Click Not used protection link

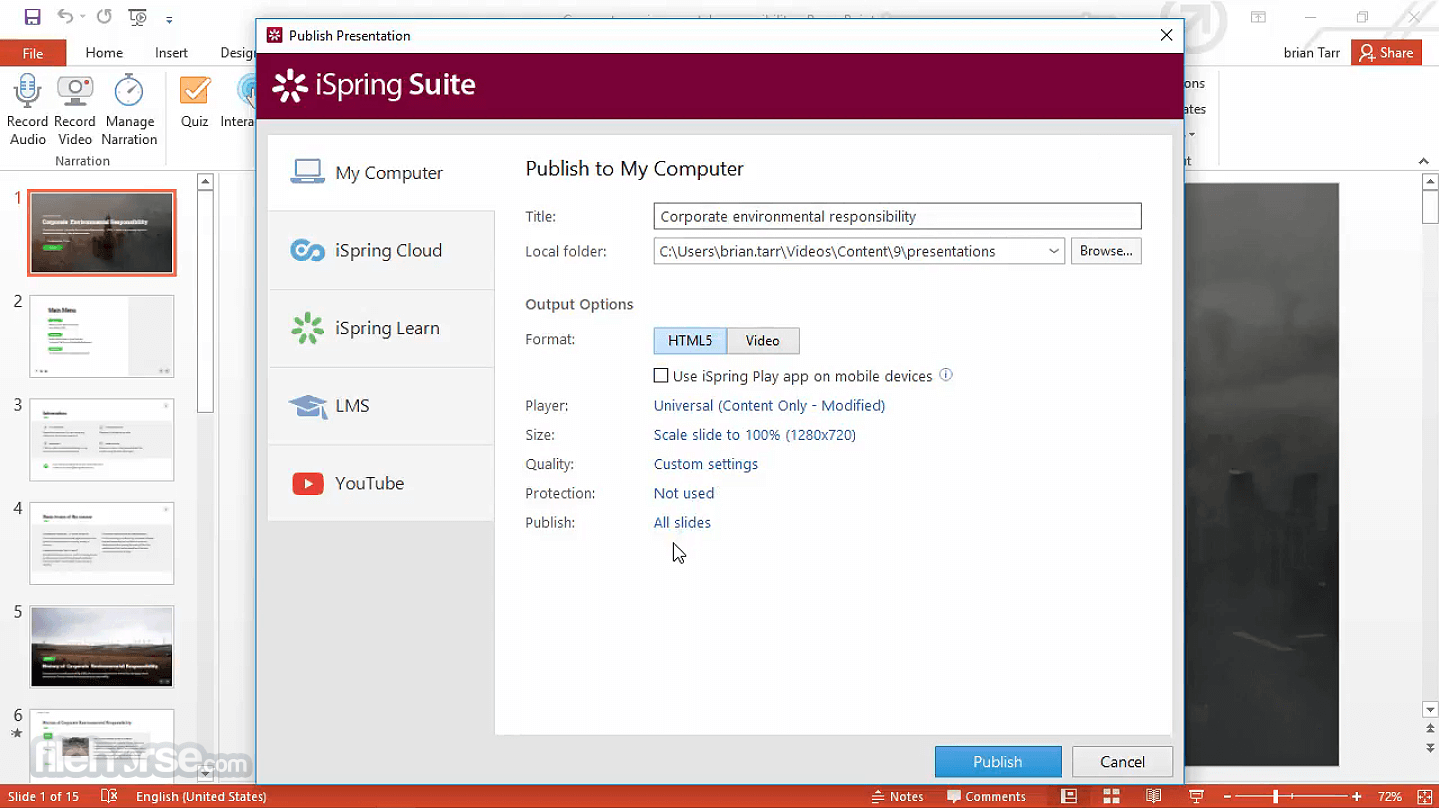pyautogui.click(x=684, y=493)
